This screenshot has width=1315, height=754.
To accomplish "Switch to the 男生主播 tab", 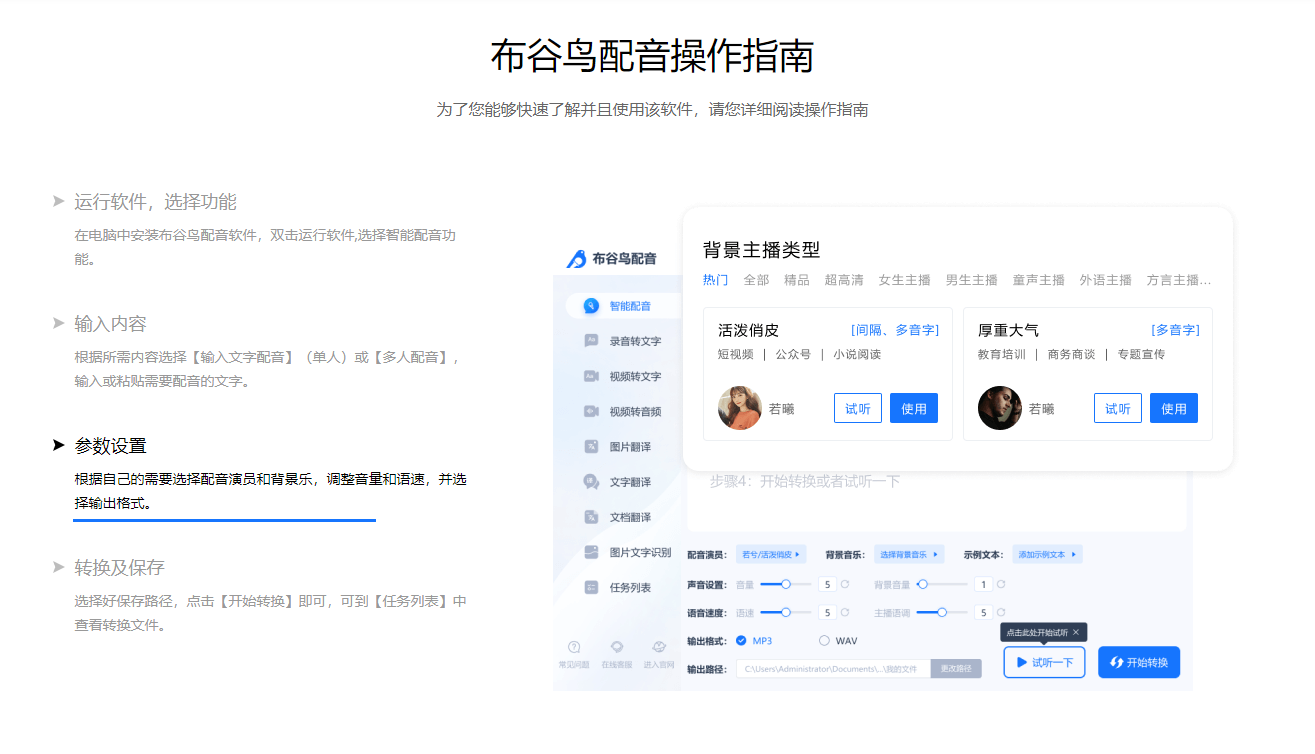I will [971, 280].
